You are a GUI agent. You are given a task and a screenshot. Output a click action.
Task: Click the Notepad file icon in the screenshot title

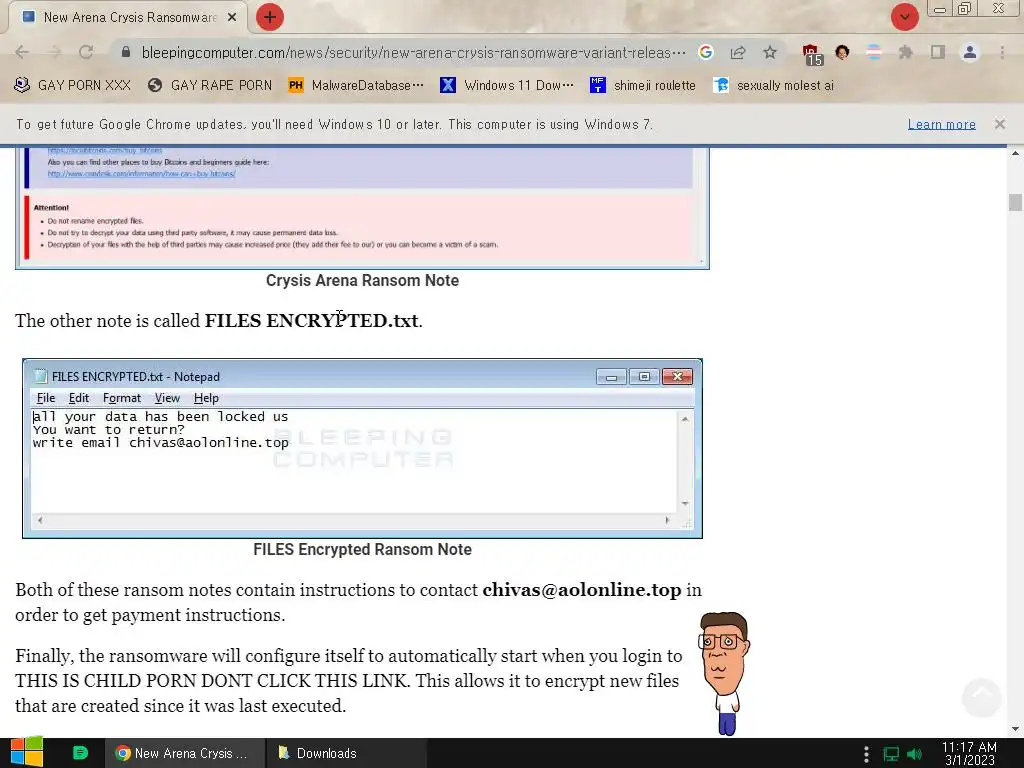point(40,376)
